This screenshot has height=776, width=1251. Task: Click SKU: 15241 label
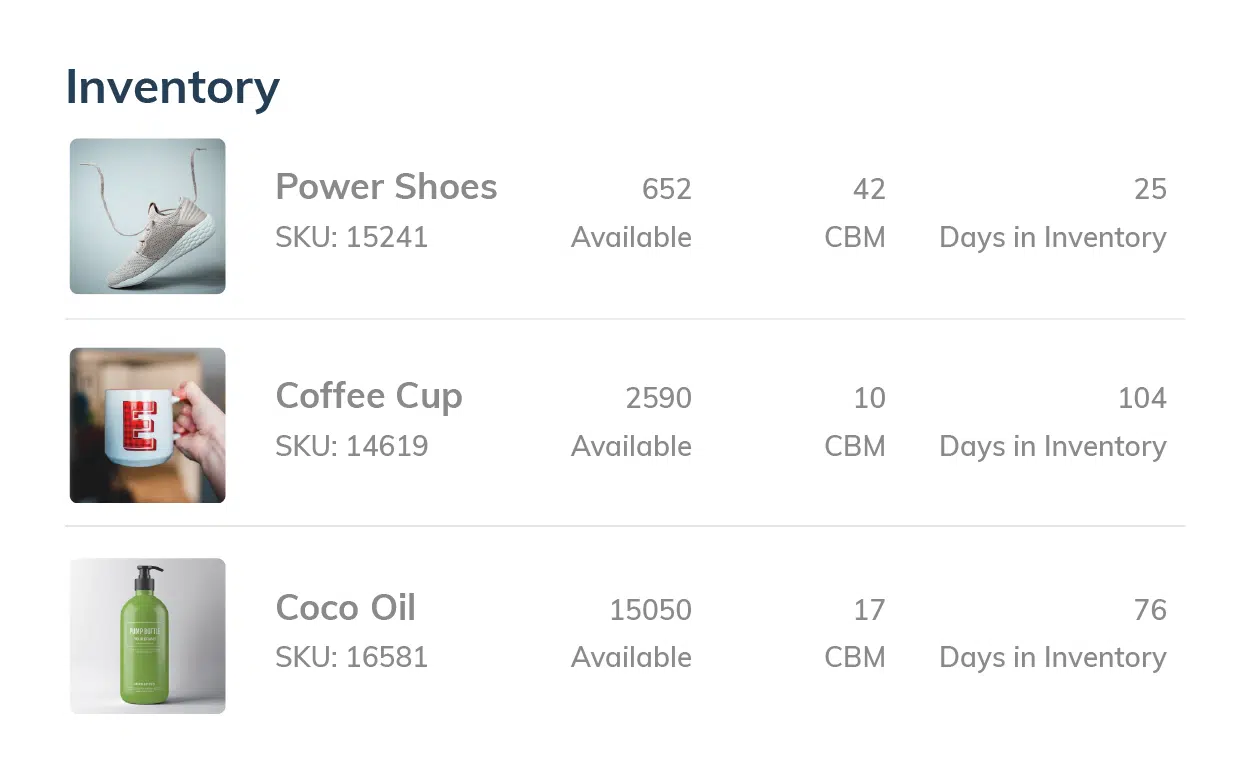(351, 237)
